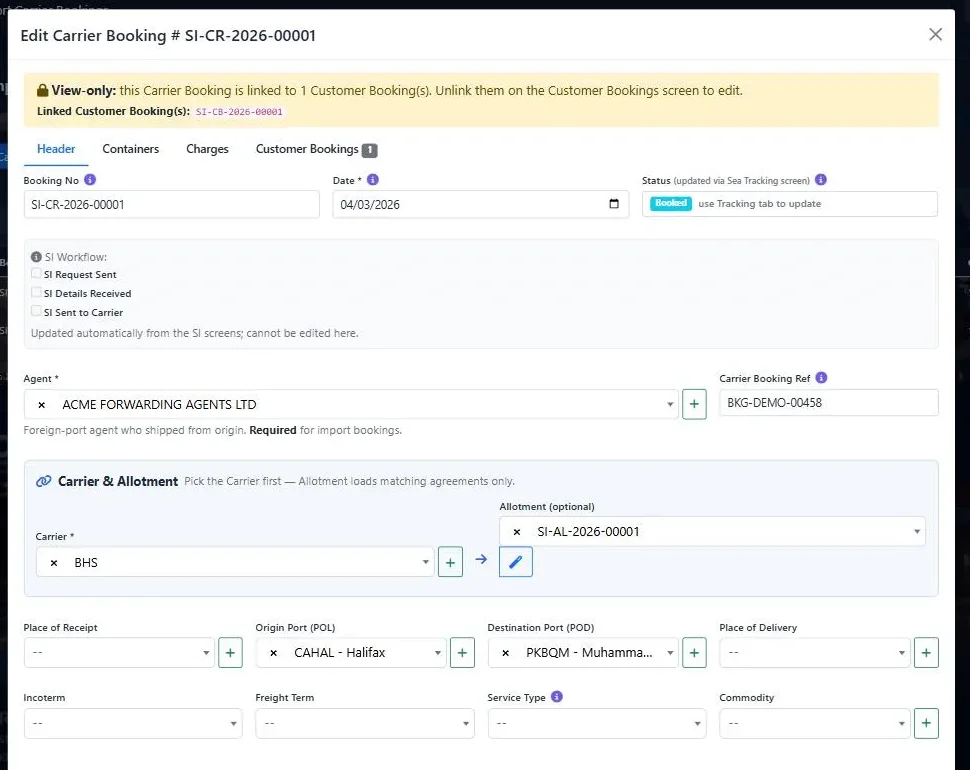Expand the Allotment dropdown
This screenshot has height=770, width=970.
click(917, 531)
